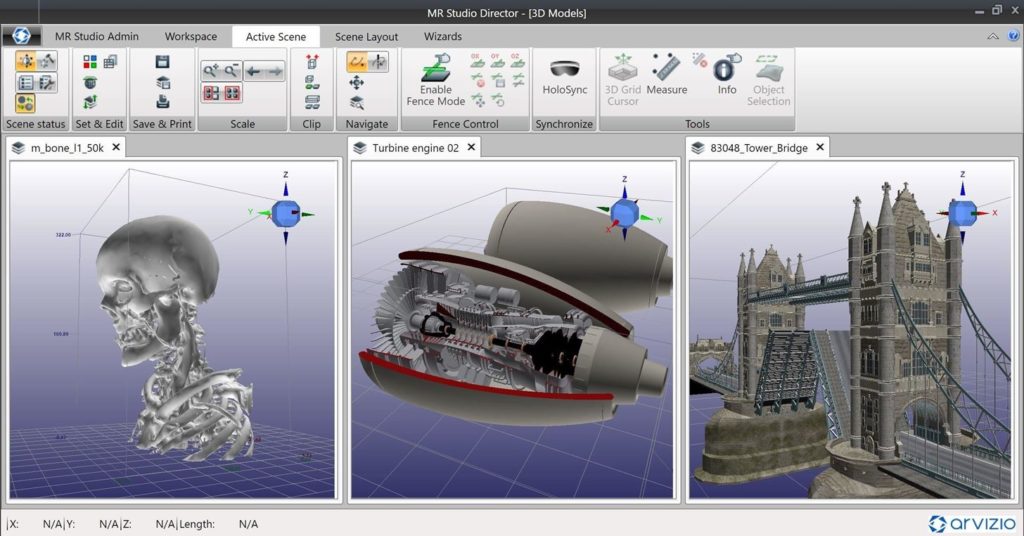Click the print icon in Save & Print

point(163,102)
